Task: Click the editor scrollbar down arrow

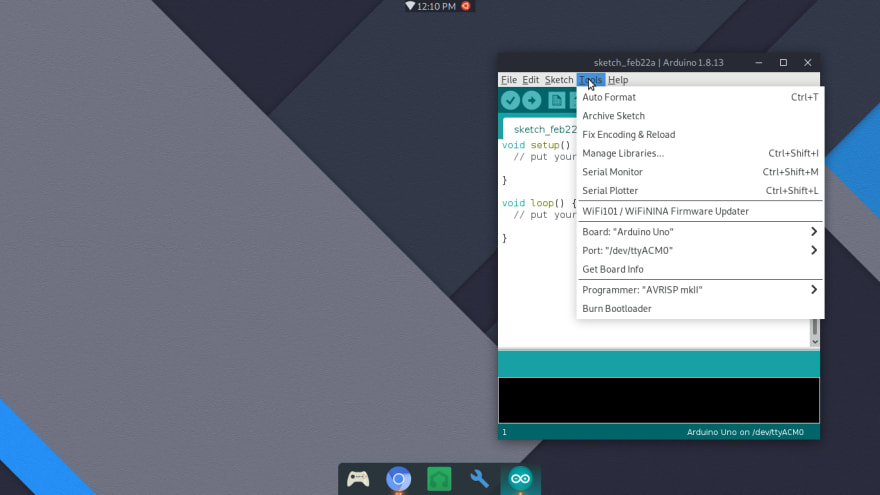Action: pos(815,341)
